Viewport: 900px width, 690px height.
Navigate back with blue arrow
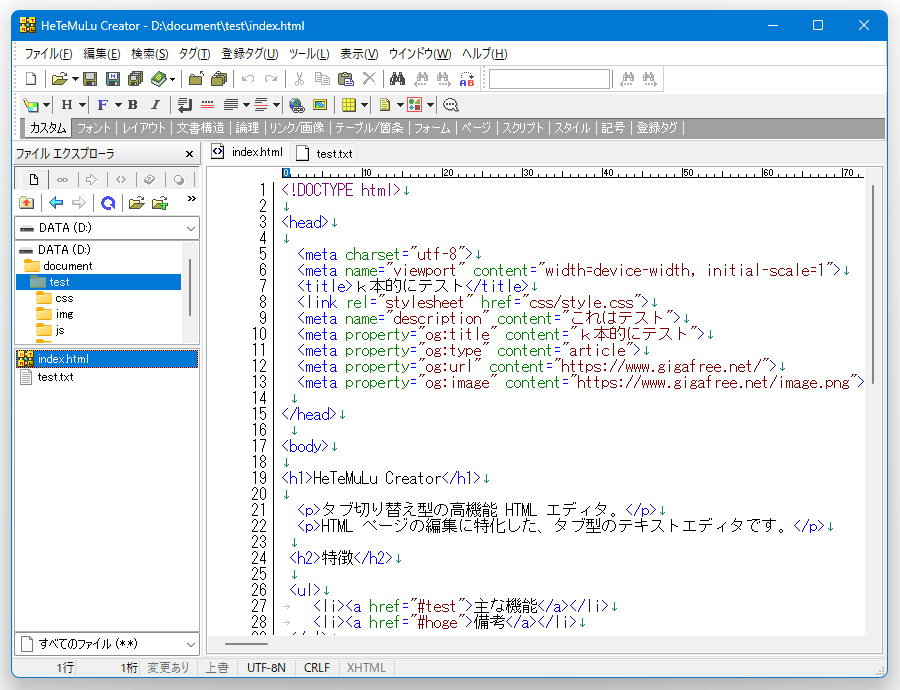pyautogui.click(x=56, y=202)
